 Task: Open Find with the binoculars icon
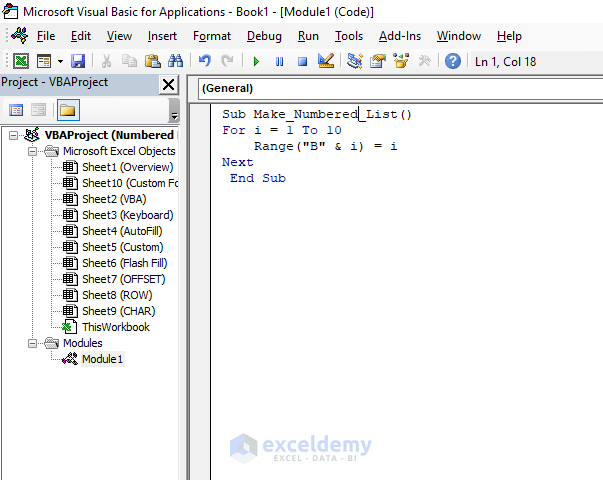point(176,61)
